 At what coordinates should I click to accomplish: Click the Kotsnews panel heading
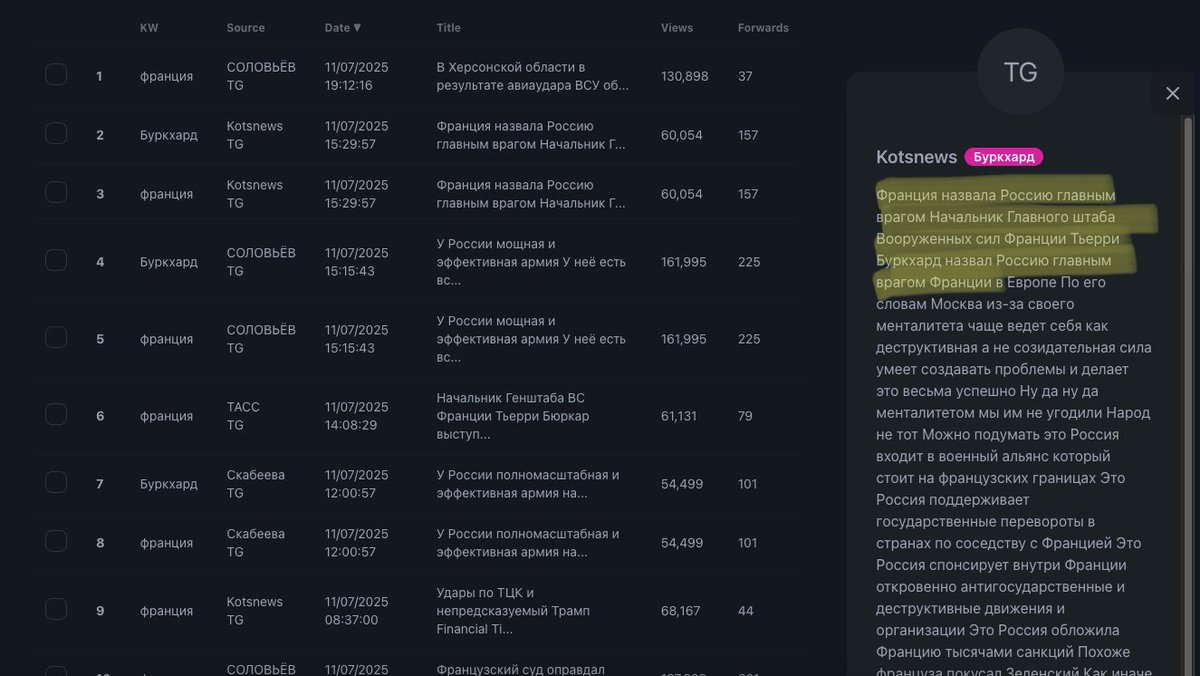917,157
